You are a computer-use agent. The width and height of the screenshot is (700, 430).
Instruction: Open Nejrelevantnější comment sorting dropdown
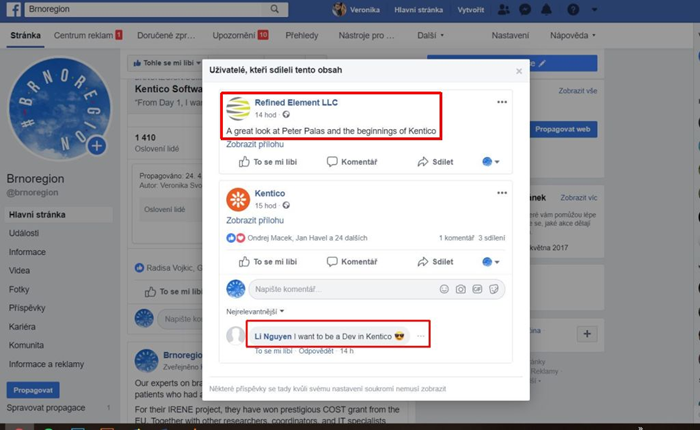tap(255, 312)
